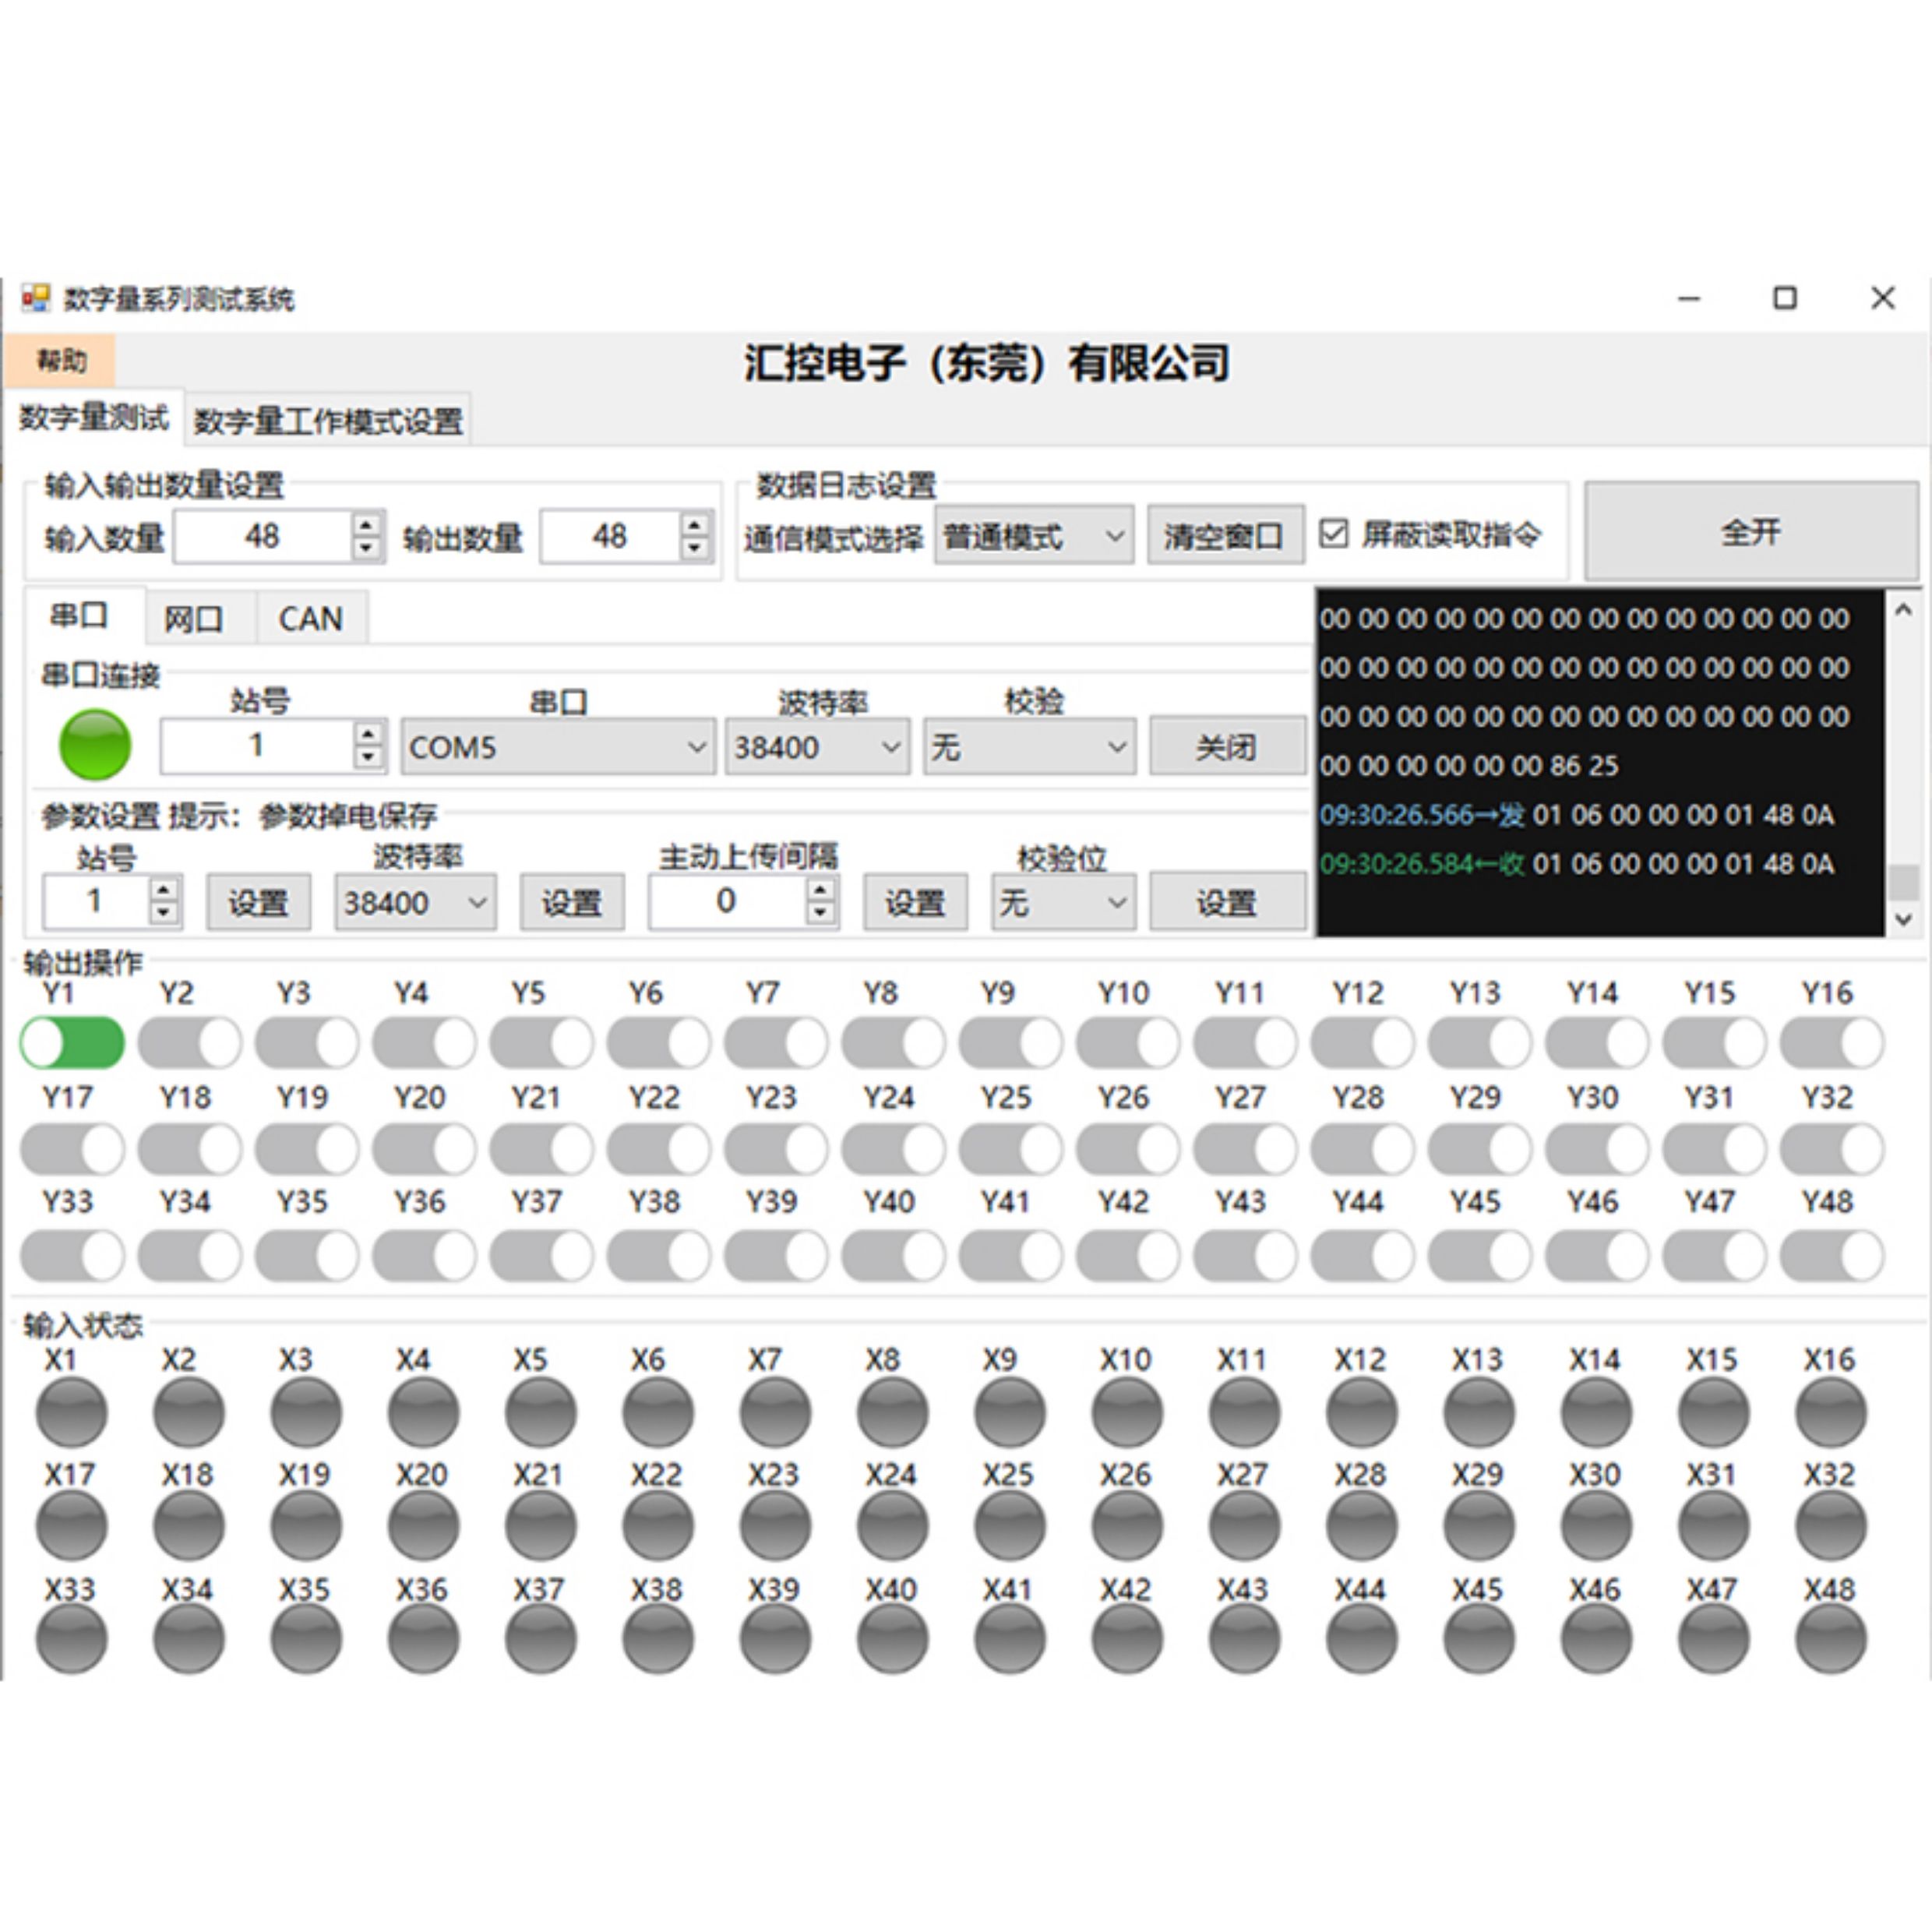Uncheck the 屏蔽读取指令 checkbox
The height and width of the screenshot is (1932, 1932).
(1333, 533)
